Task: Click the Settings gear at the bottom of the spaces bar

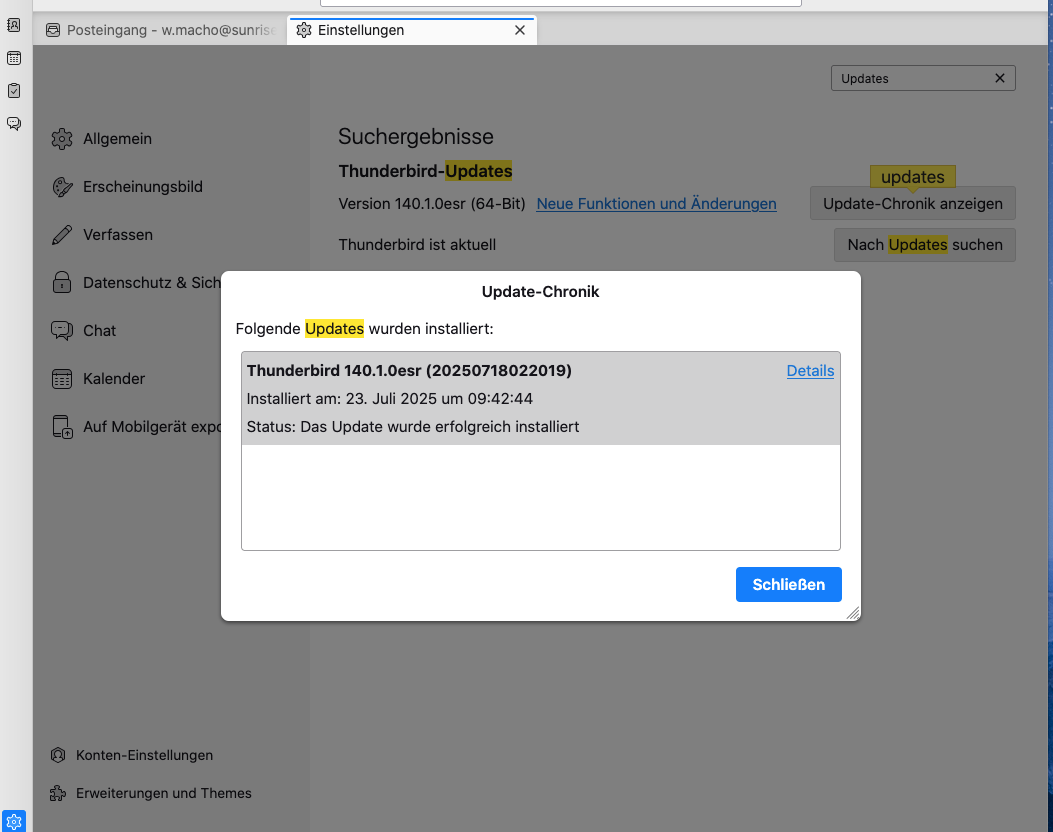Action: pyautogui.click(x=14, y=821)
